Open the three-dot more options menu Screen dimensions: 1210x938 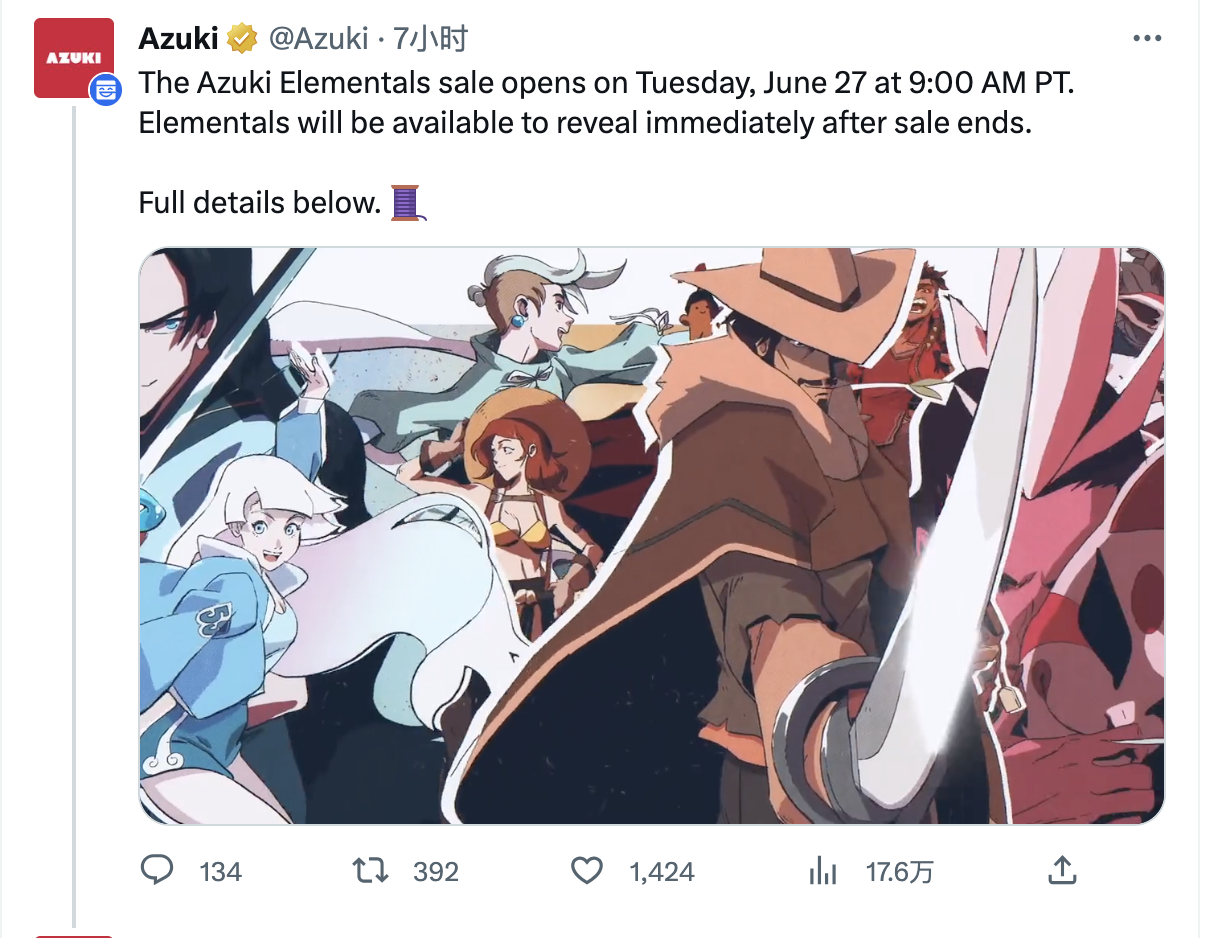tap(1146, 38)
